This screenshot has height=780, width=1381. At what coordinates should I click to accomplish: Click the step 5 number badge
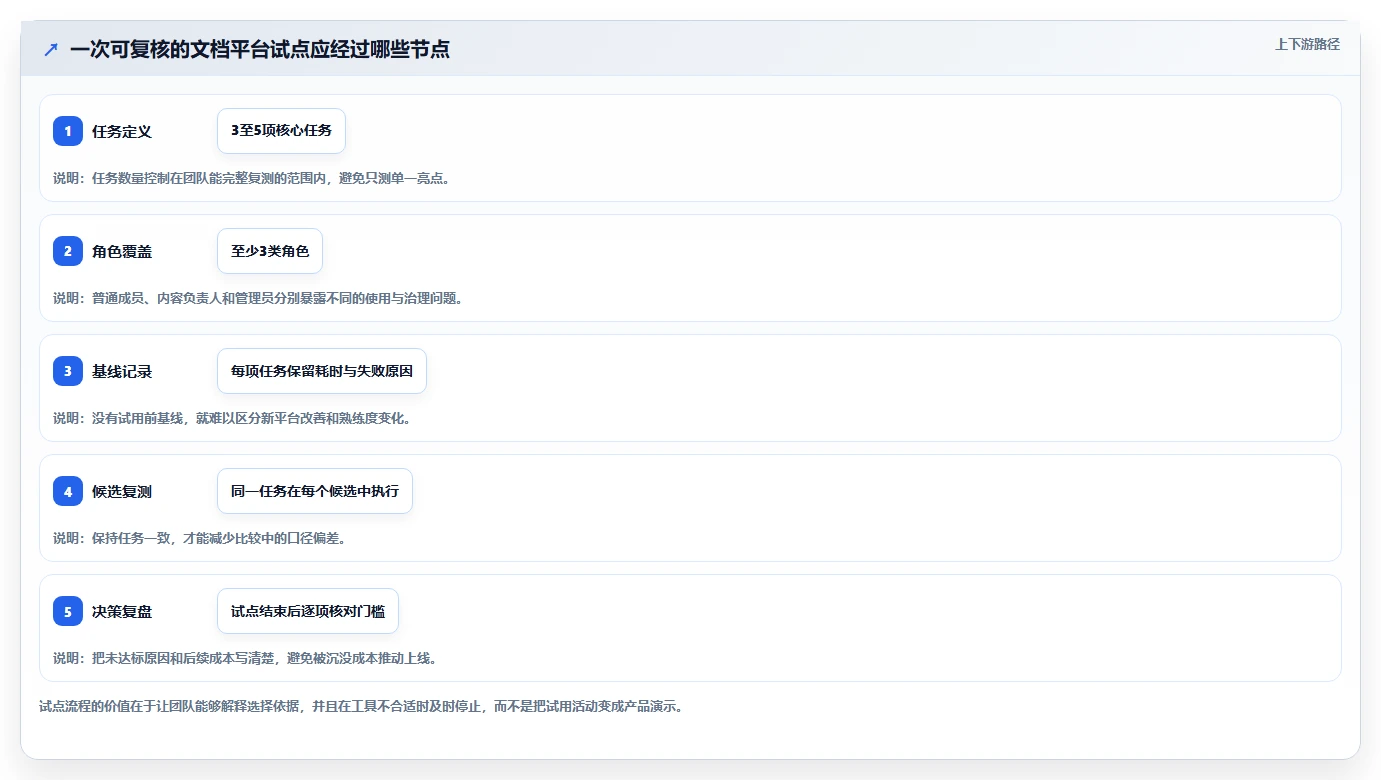point(68,611)
